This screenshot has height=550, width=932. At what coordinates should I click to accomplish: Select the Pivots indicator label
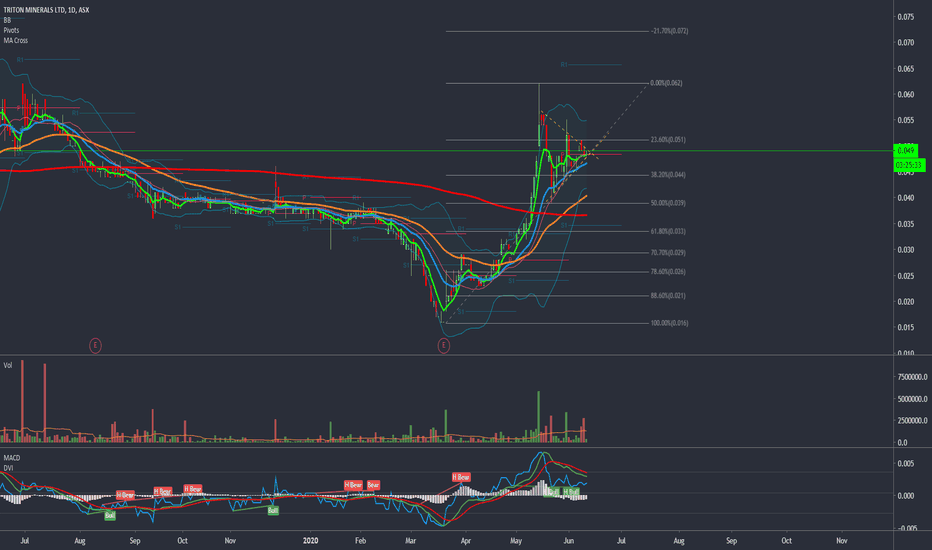click(x=11, y=30)
